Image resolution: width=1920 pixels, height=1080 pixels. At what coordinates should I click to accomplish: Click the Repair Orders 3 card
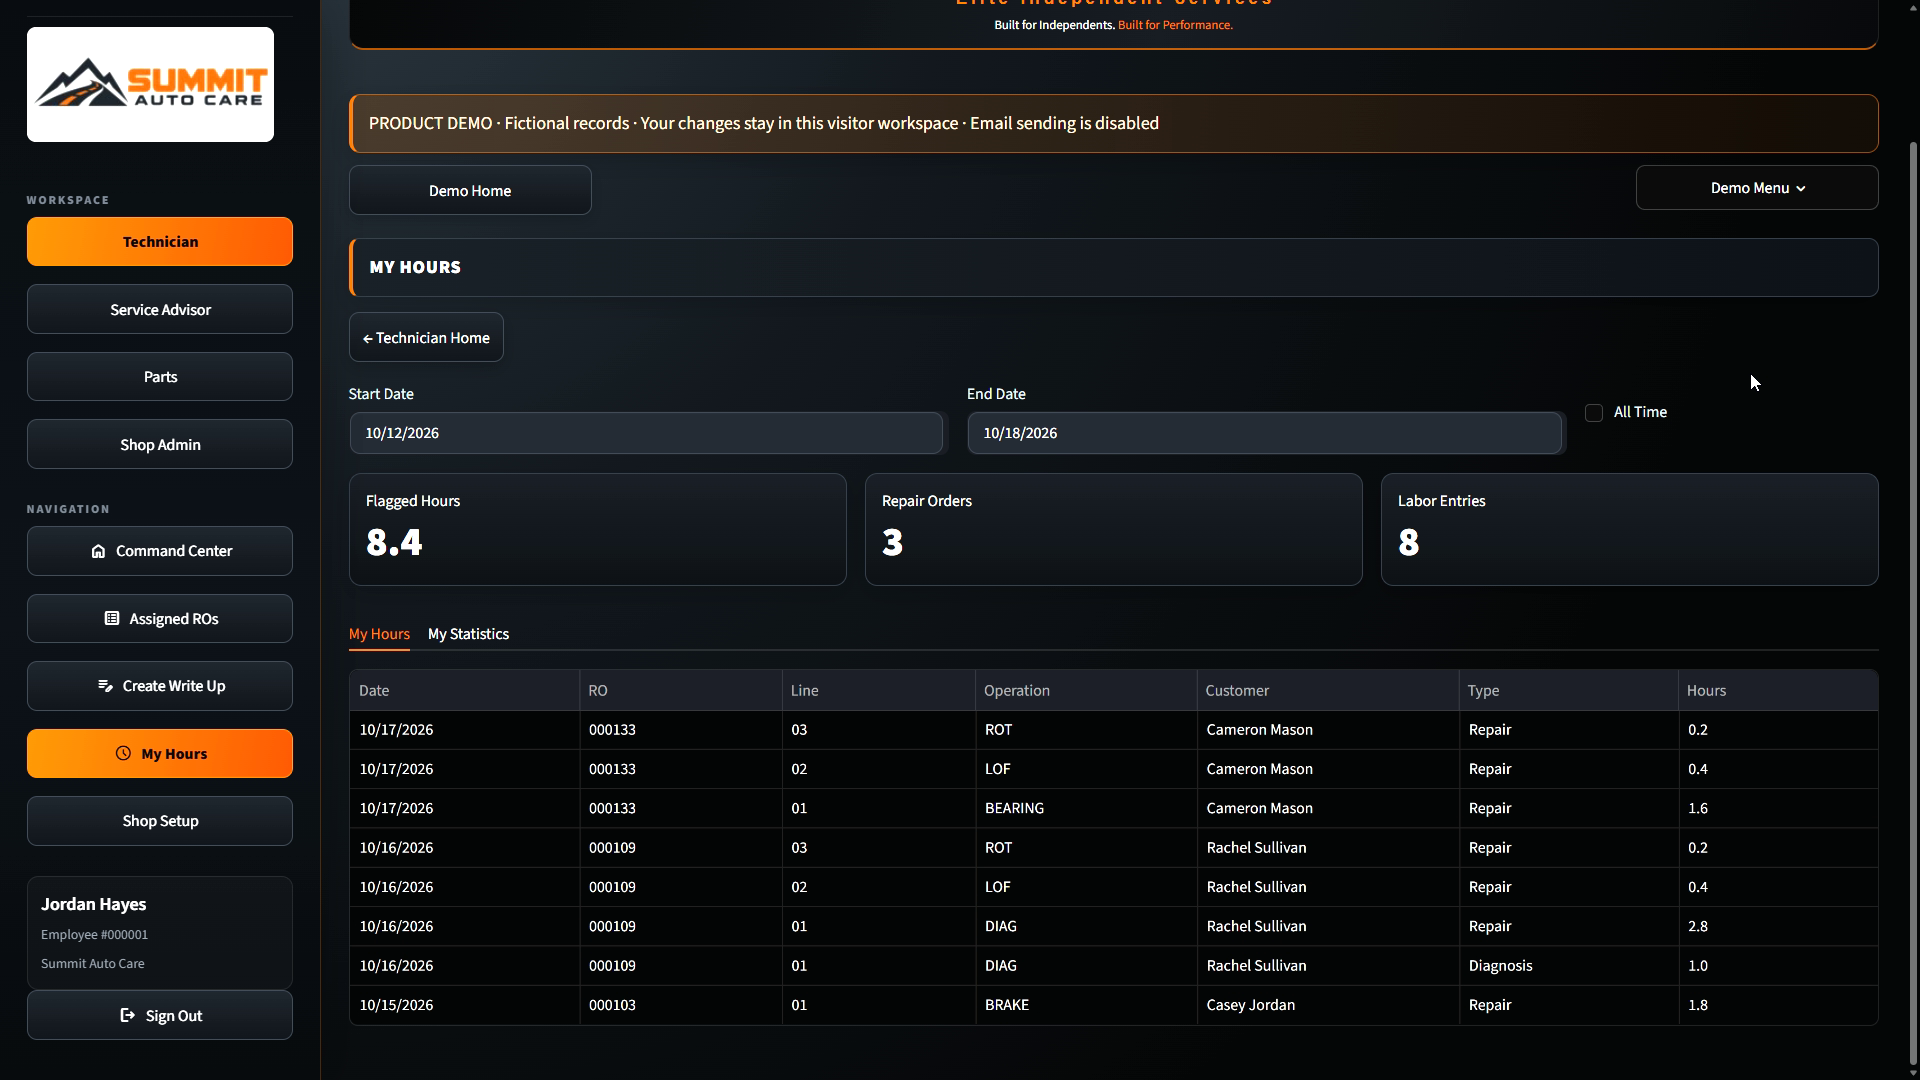pyautogui.click(x=1113, y=529)
